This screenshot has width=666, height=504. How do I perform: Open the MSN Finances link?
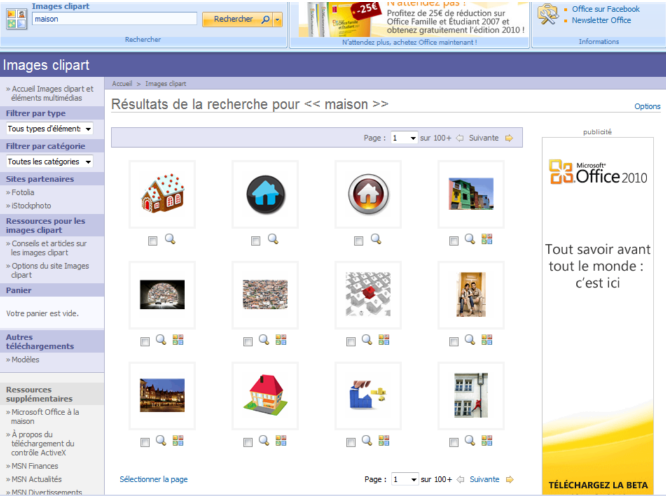34,466
